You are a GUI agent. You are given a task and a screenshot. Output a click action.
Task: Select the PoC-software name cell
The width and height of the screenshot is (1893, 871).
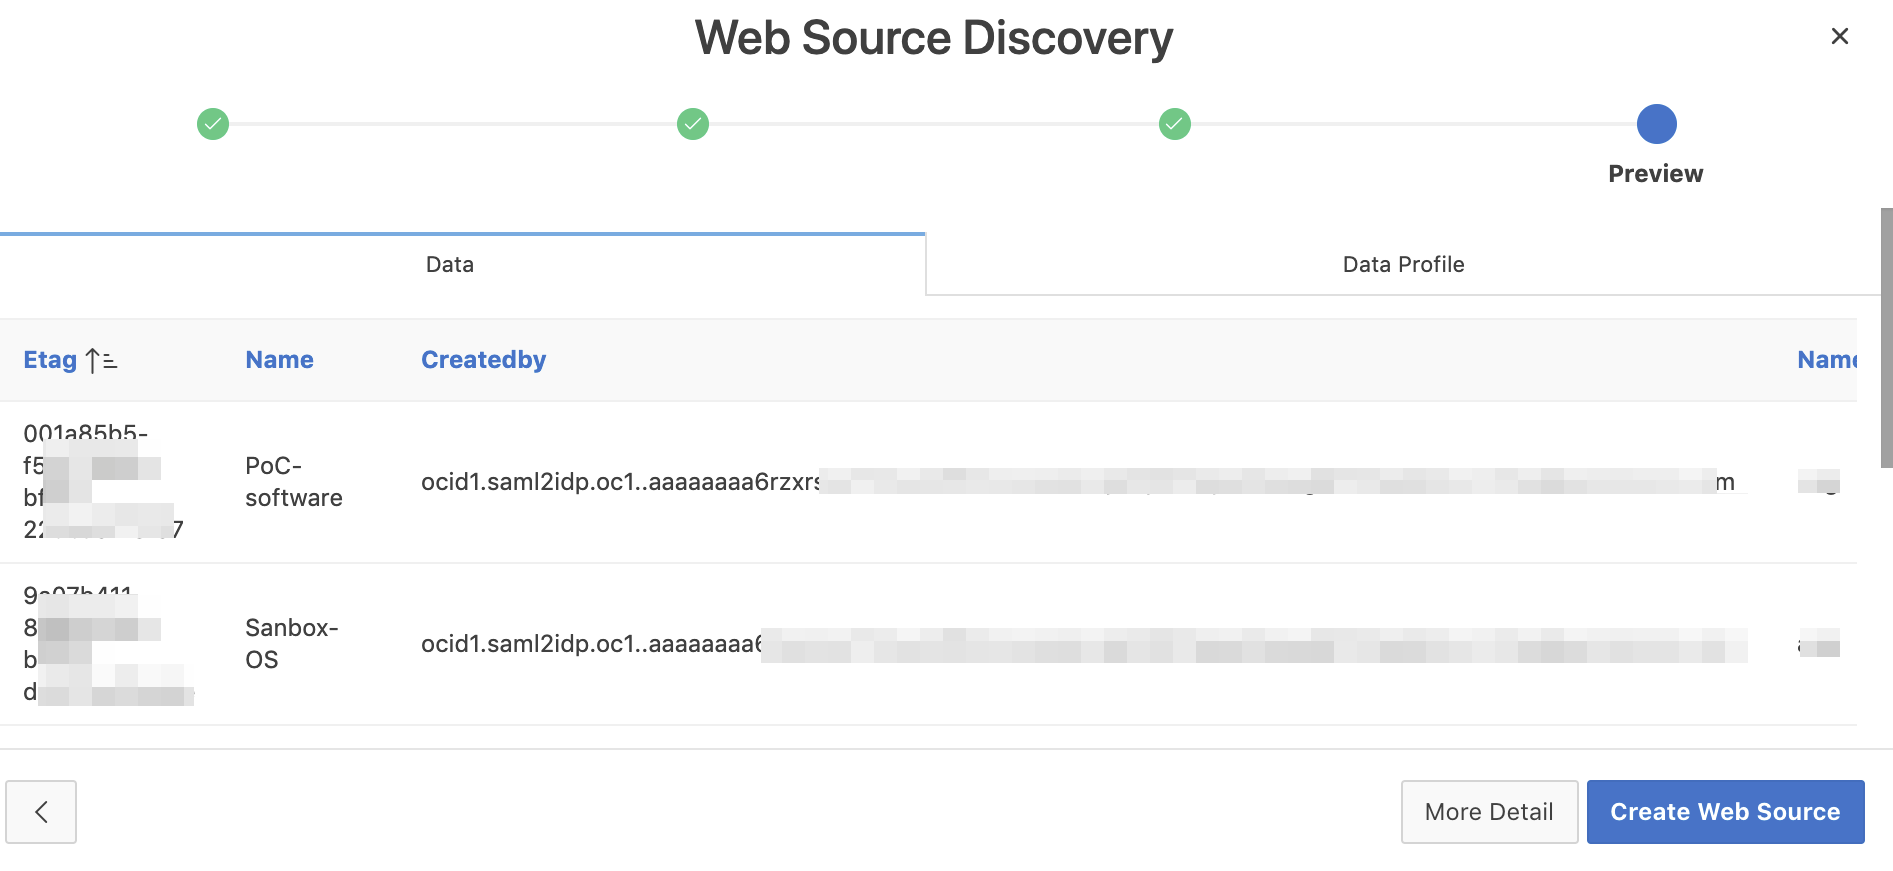pyautogui.click(x=293, y=482)
